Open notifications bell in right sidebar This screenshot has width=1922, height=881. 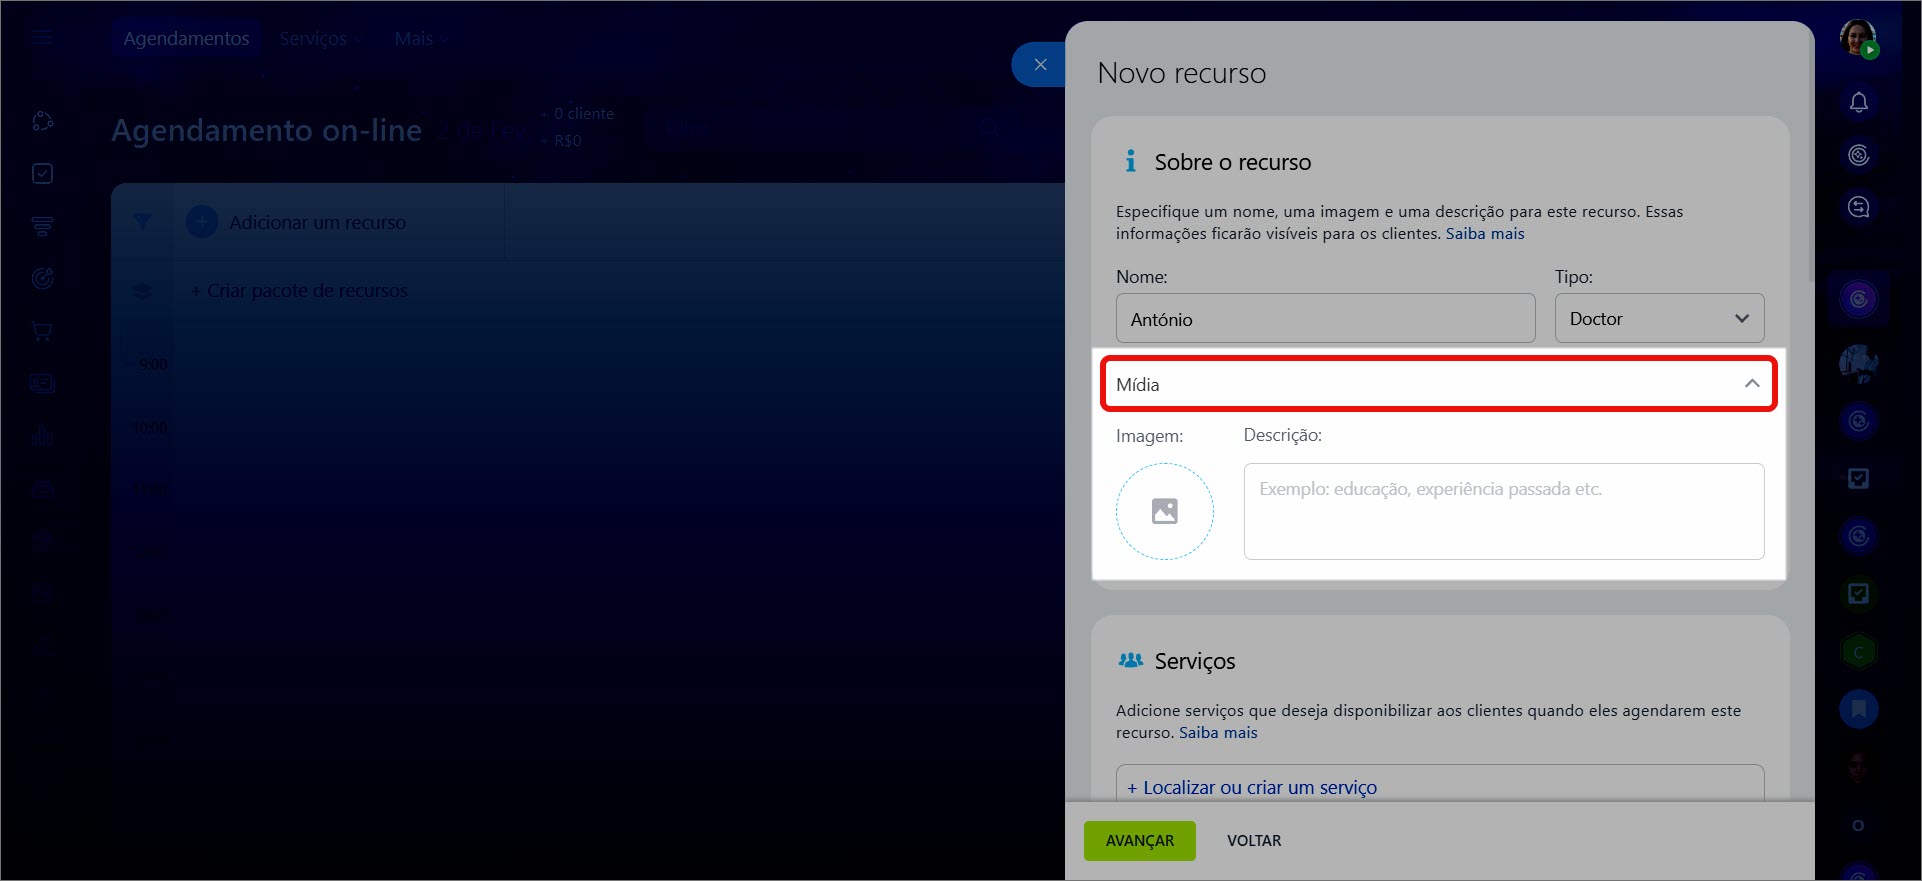[x=1858, y=103]
